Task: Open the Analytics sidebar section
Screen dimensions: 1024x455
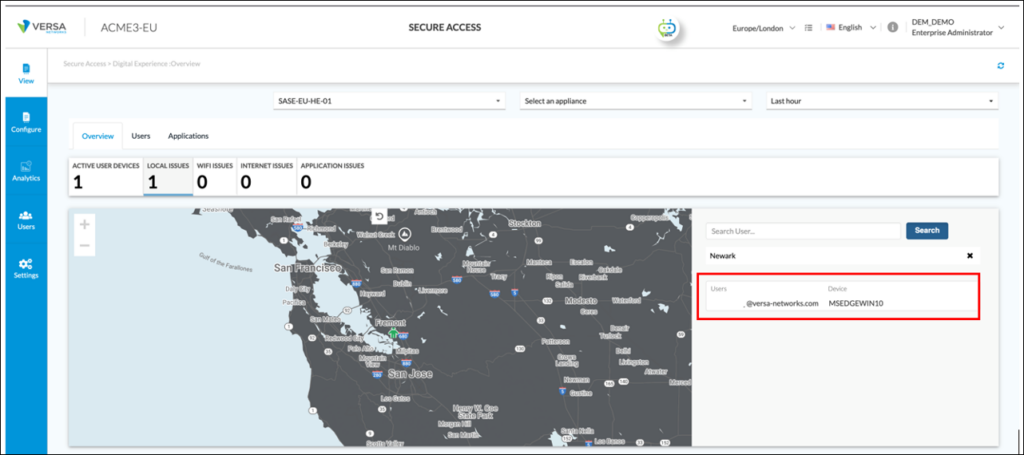Action: coord(26,170)
